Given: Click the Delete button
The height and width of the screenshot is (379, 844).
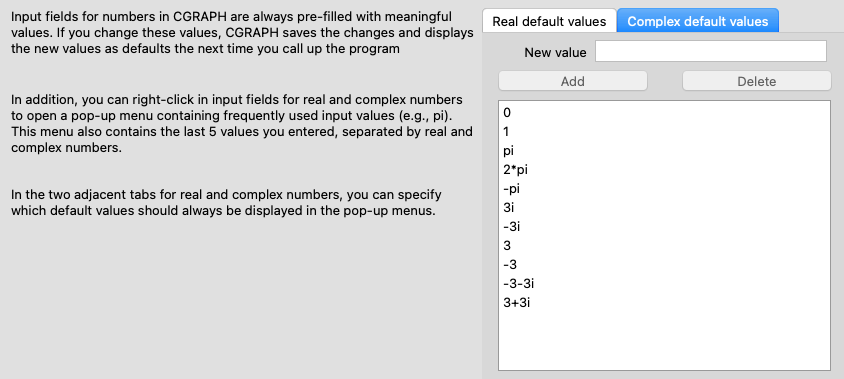Looking at the screenshot, I should click(757, 81).
